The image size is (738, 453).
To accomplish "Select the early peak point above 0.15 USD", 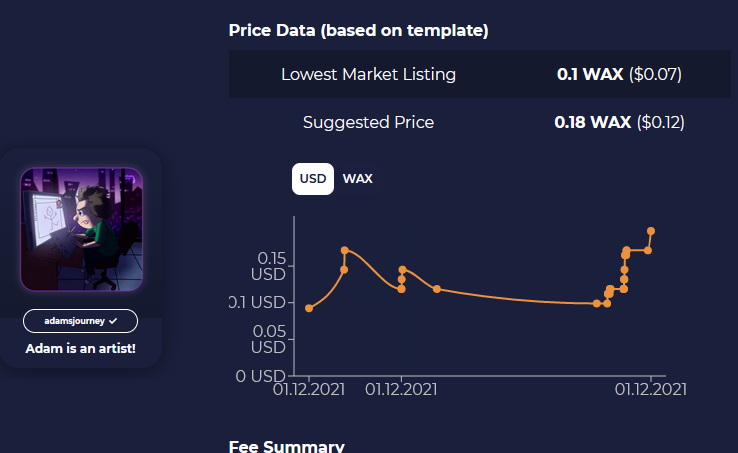I will (x=345, y=251).
